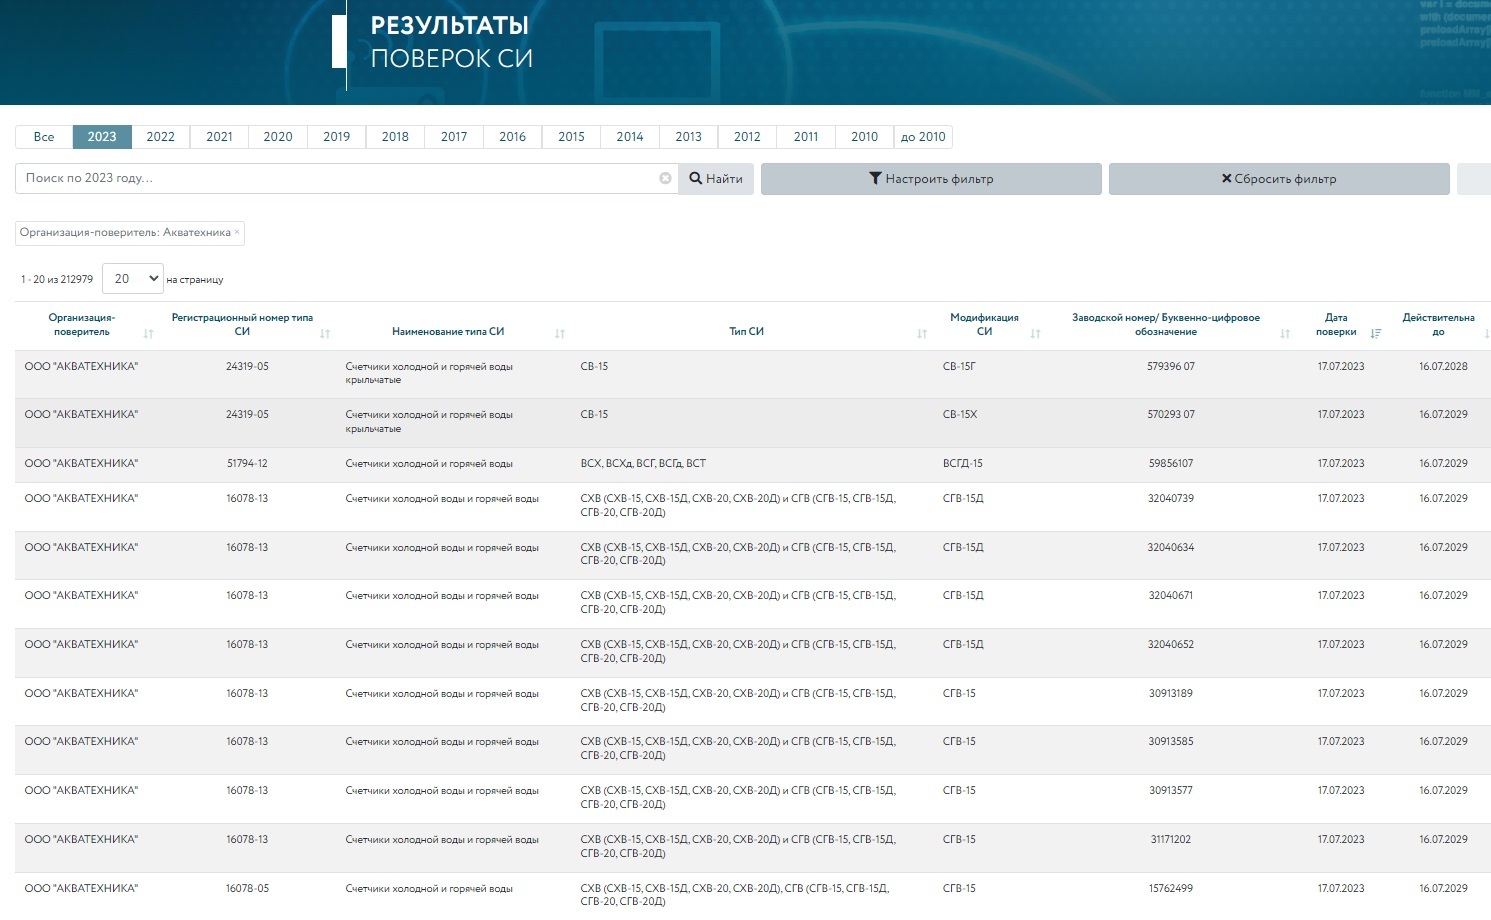The image size is (1491, 920).
Task: Open the до 2010 tab
Action: point(923,137)
